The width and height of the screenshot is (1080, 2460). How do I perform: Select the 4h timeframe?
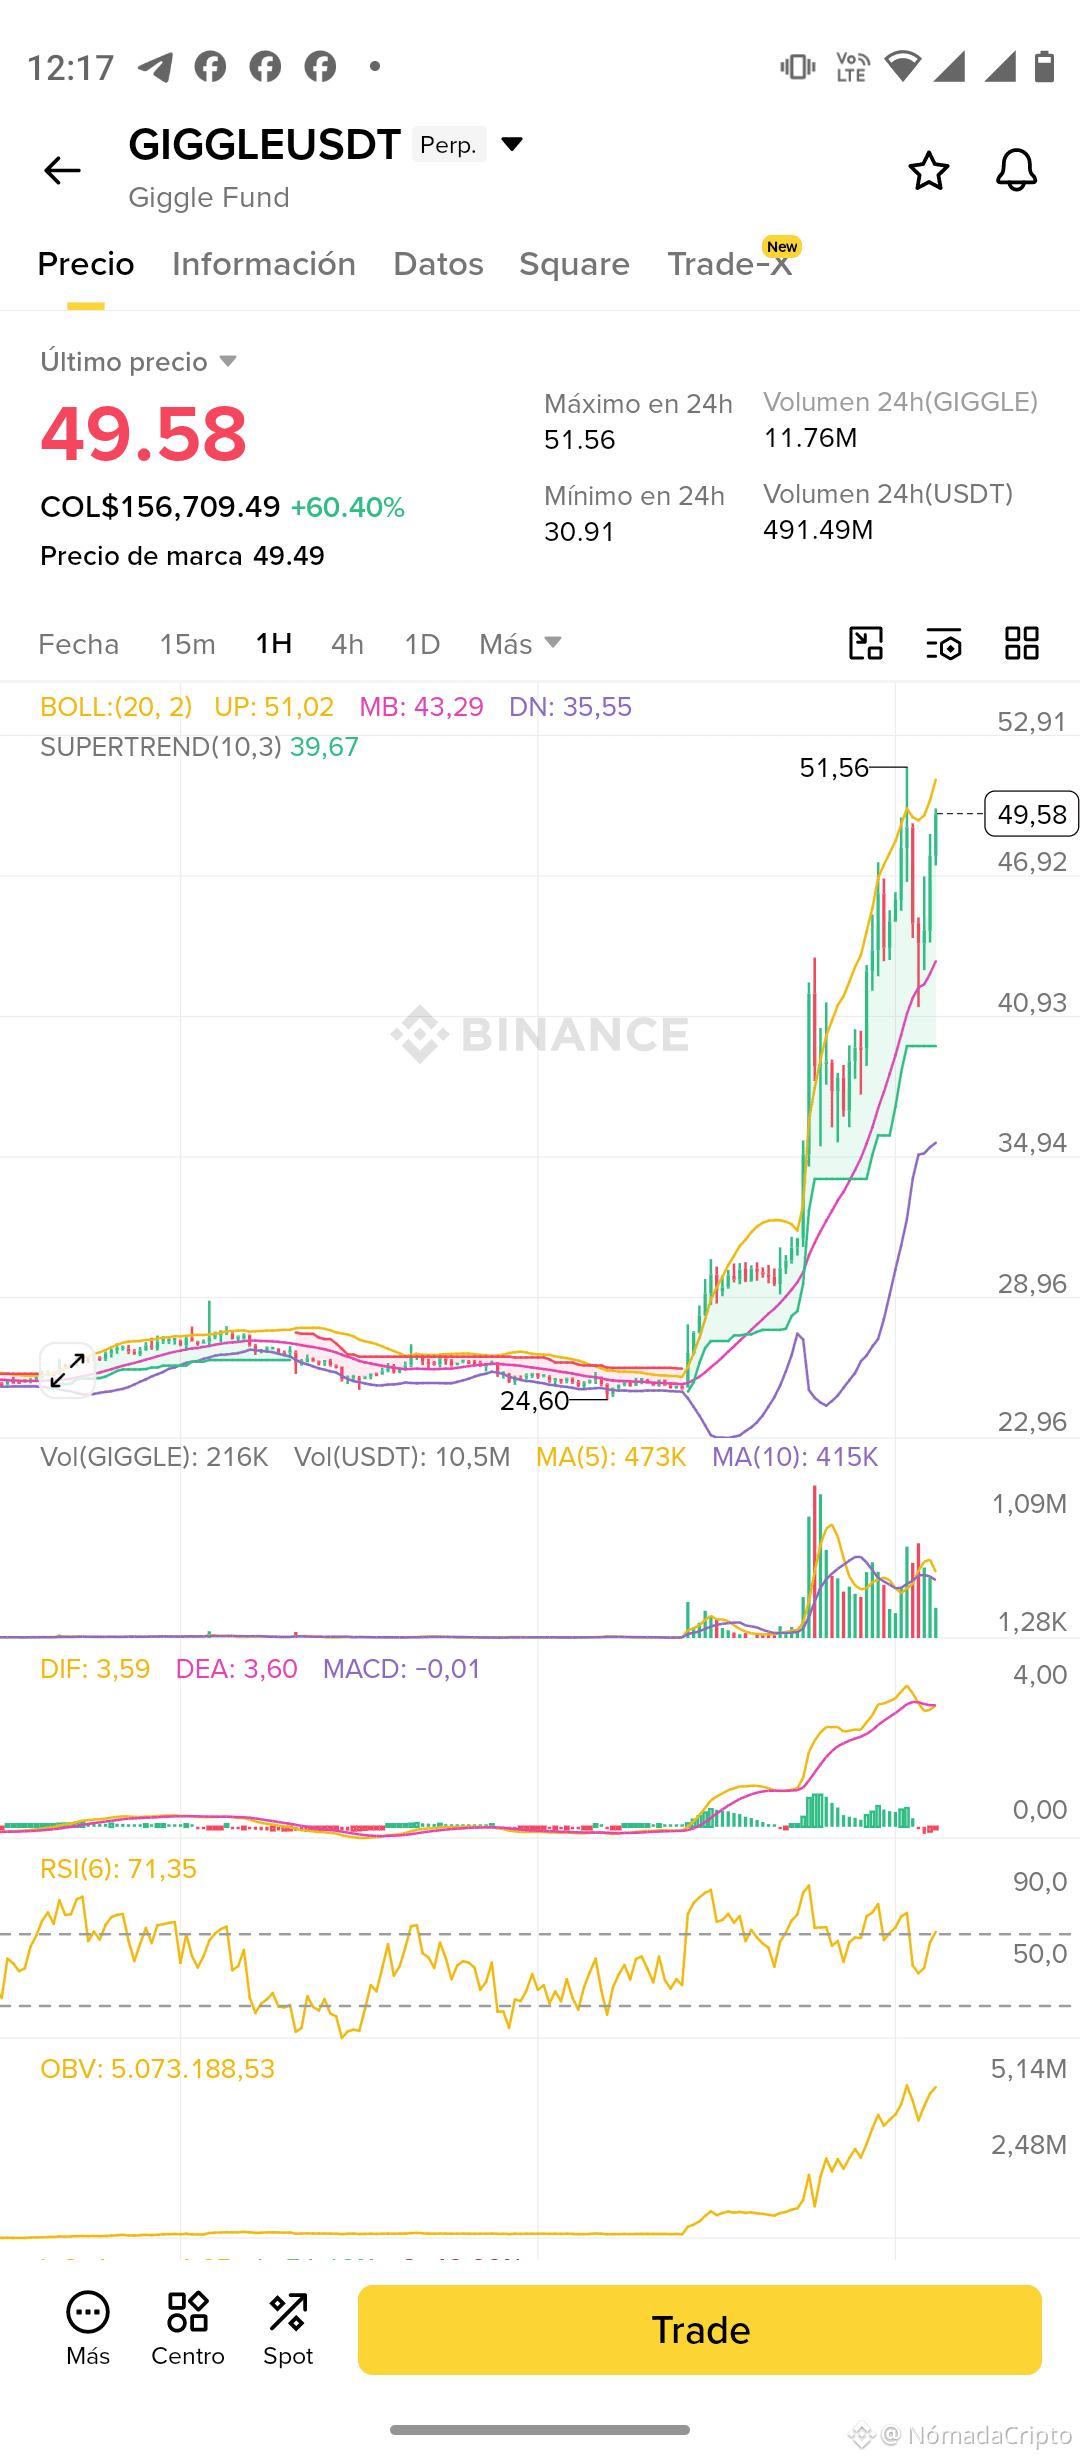tap(347, 644)
